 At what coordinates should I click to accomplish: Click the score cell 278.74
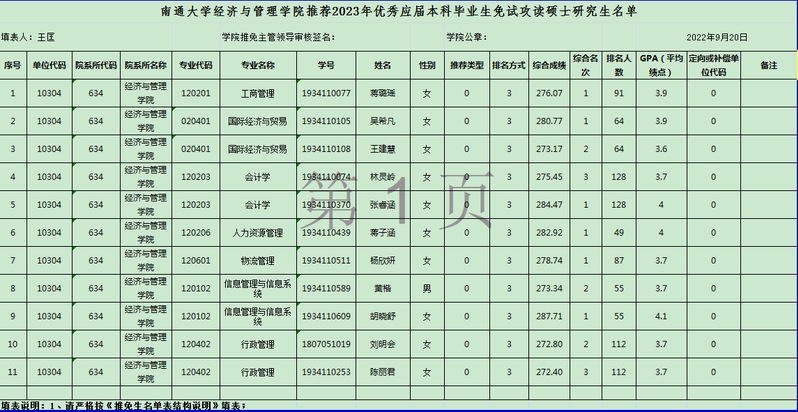click(550, 261)
